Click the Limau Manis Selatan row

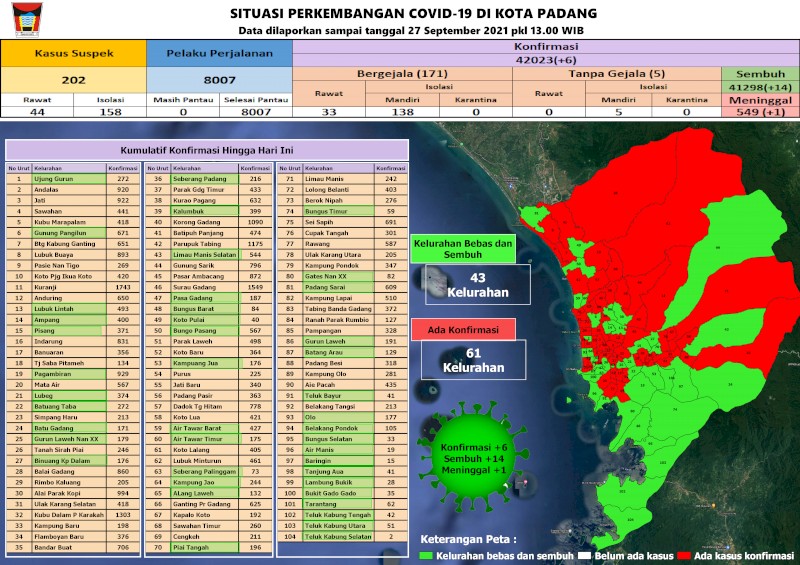209,255
